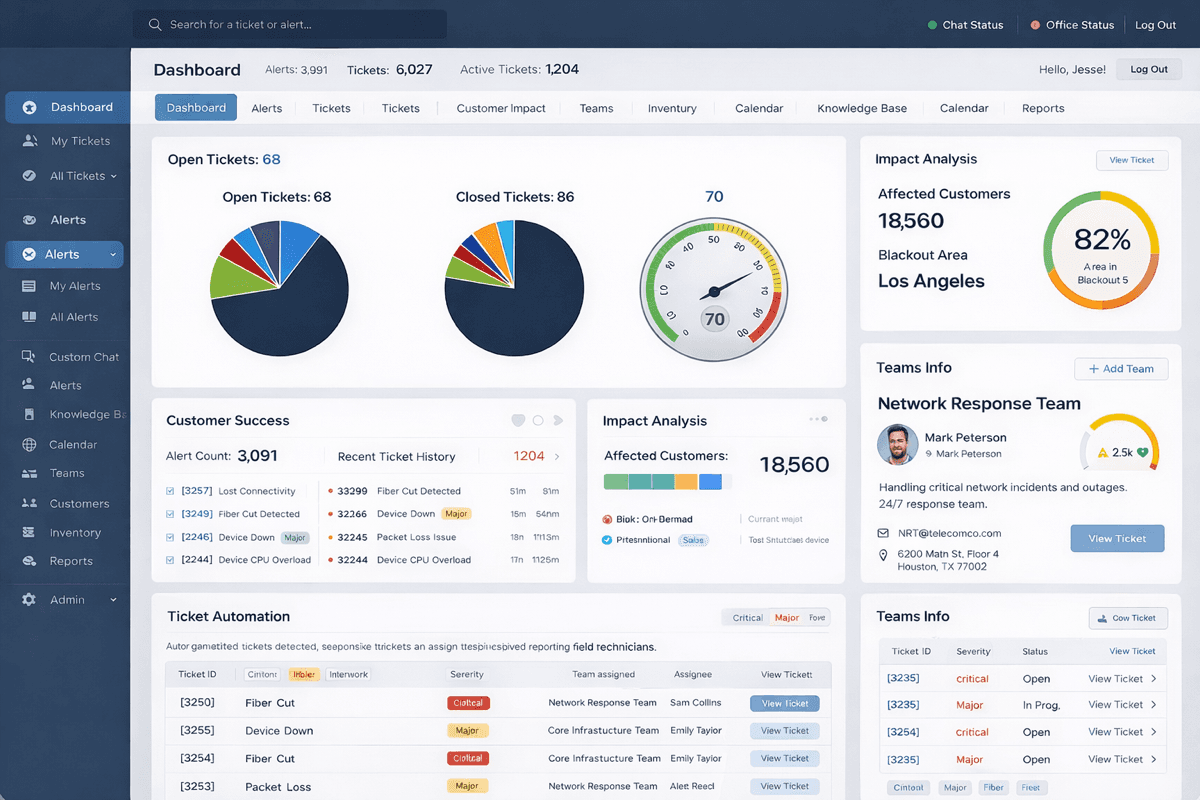Click the Affected Customers segmented progress bar
1200x800 pixels.
click(667, 481)
